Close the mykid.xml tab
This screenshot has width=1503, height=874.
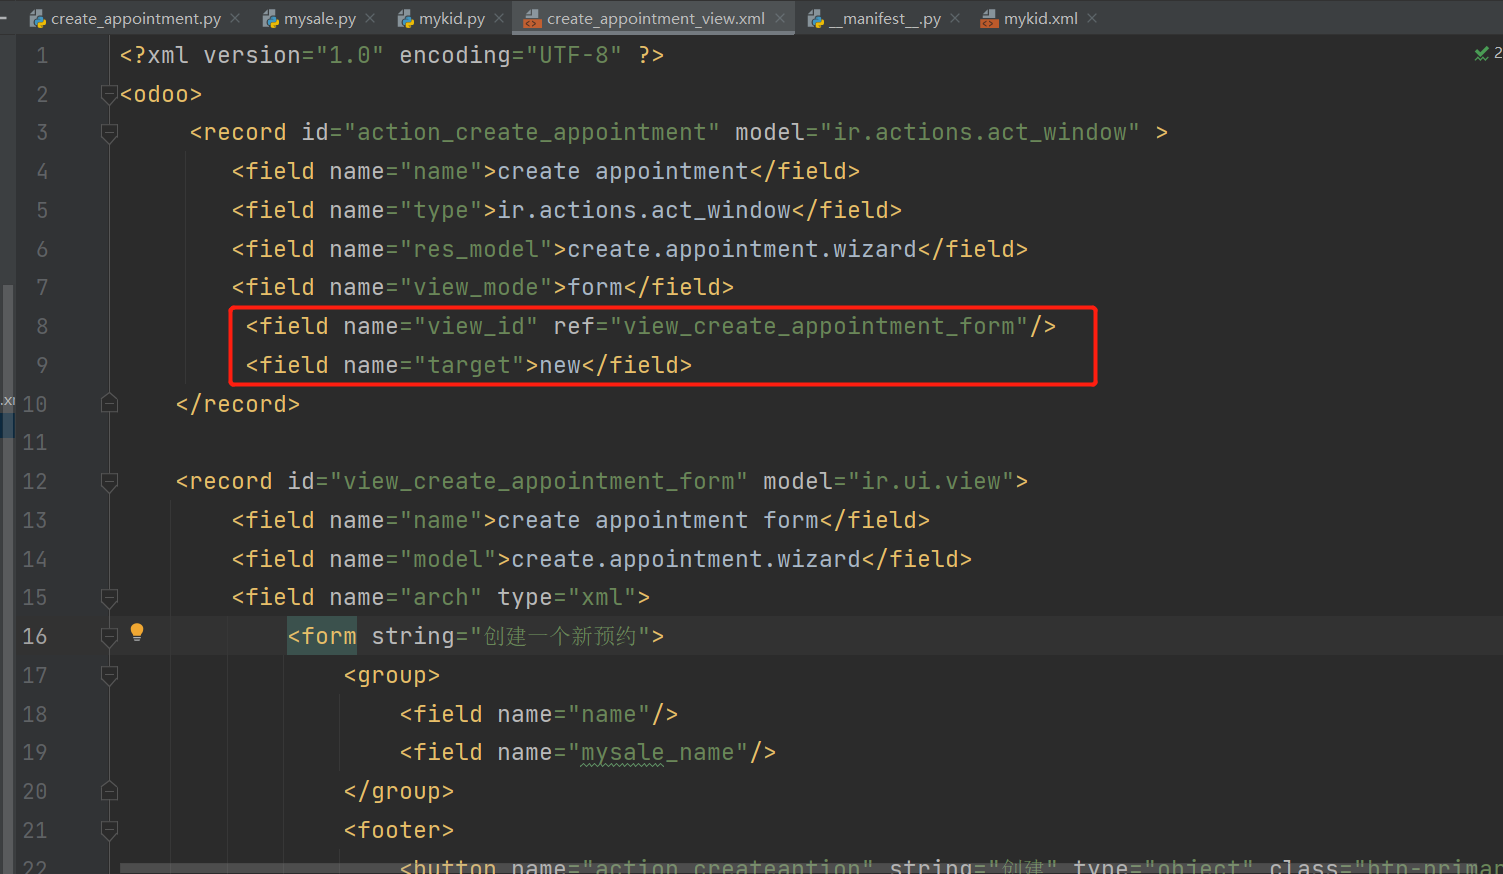tap(1092, 18)
